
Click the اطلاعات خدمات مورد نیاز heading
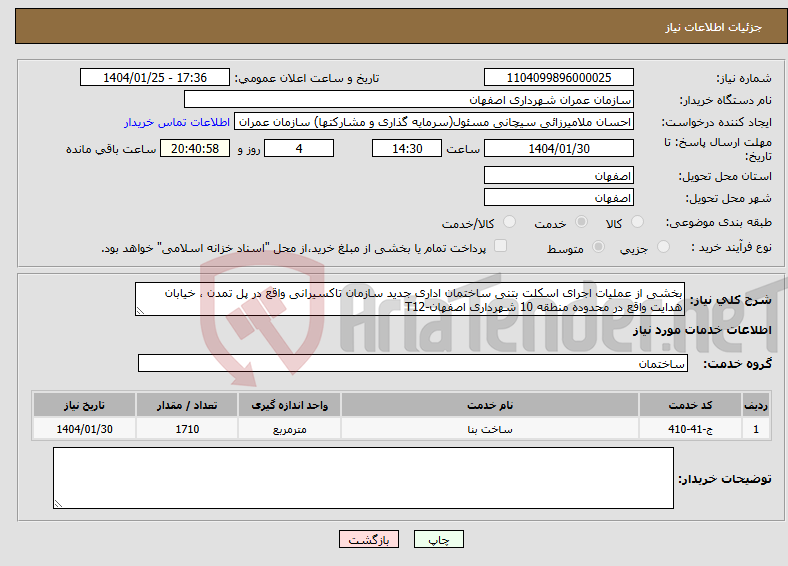[x=702, y=330]
